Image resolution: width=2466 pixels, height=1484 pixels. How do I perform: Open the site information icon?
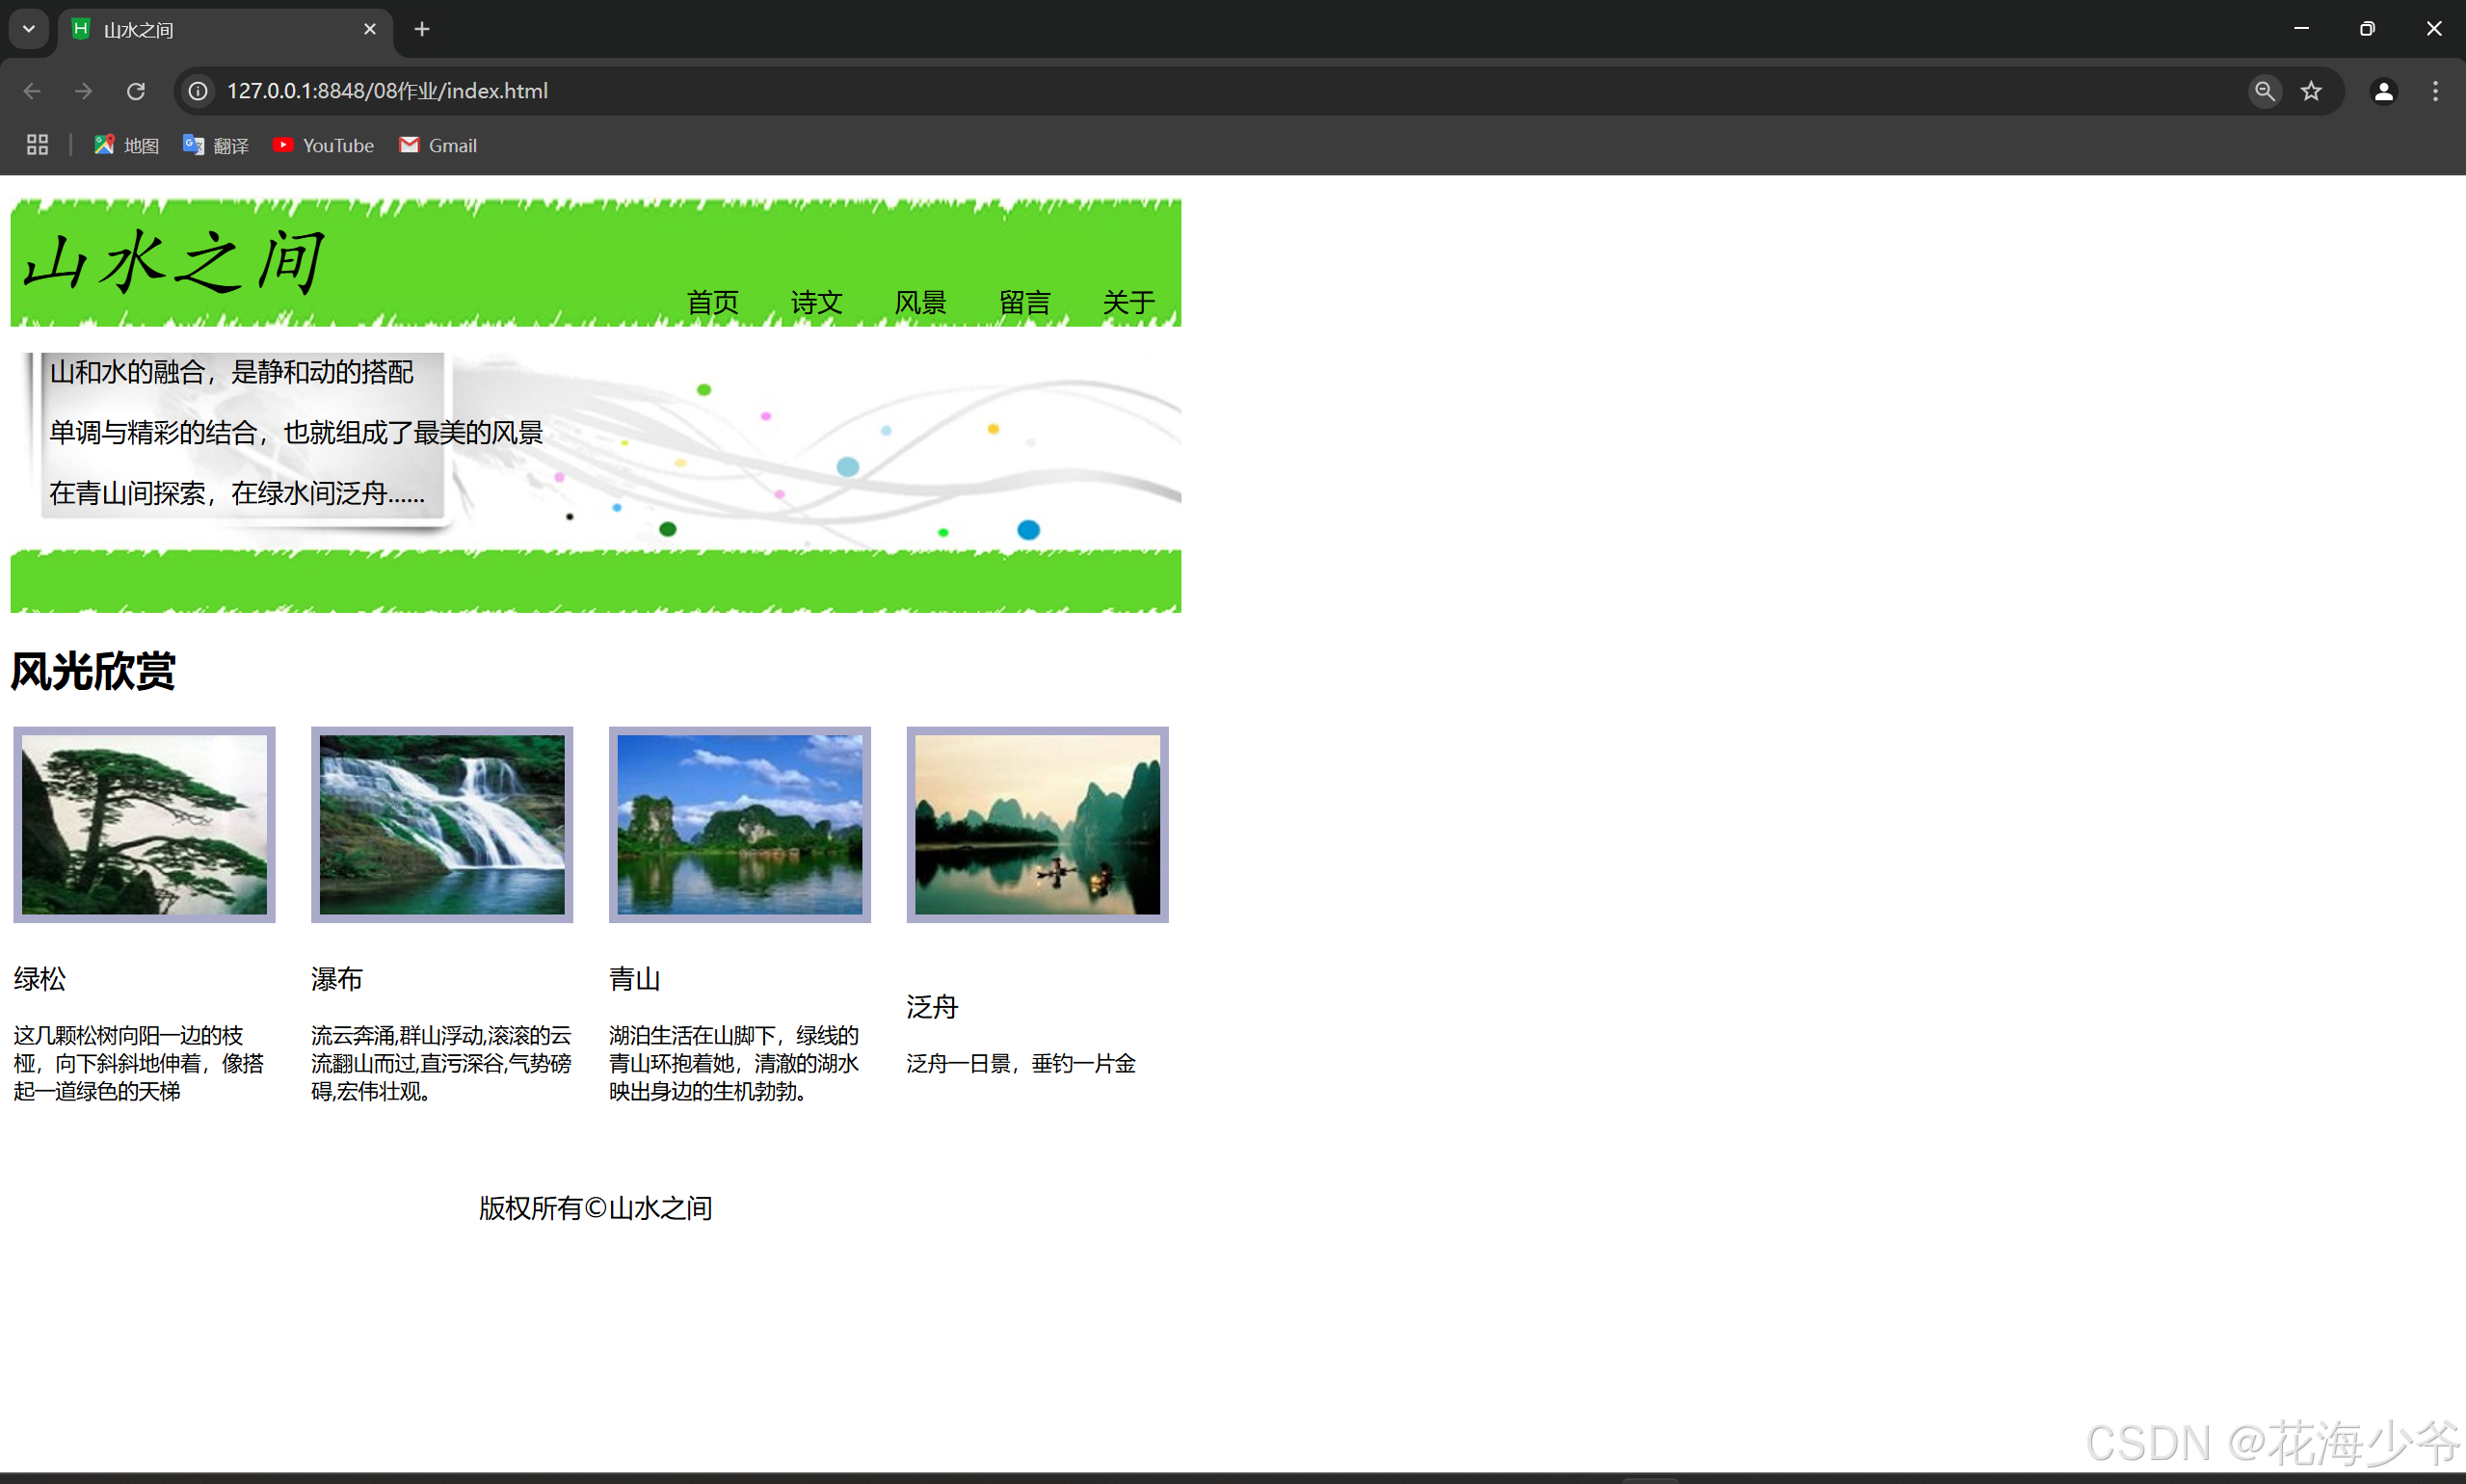tap(199, 91)
